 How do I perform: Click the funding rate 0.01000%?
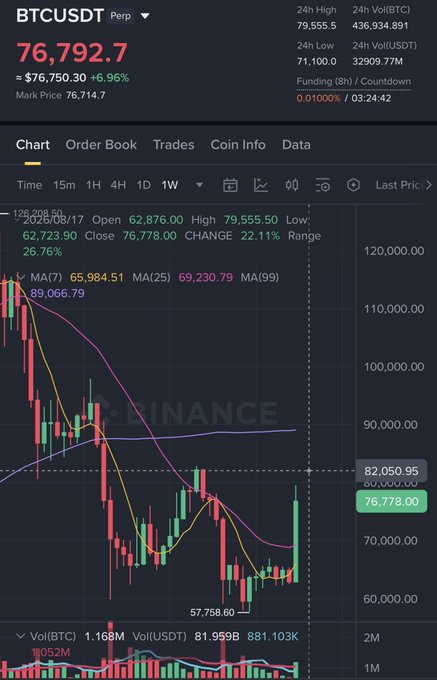coord(319,98)
